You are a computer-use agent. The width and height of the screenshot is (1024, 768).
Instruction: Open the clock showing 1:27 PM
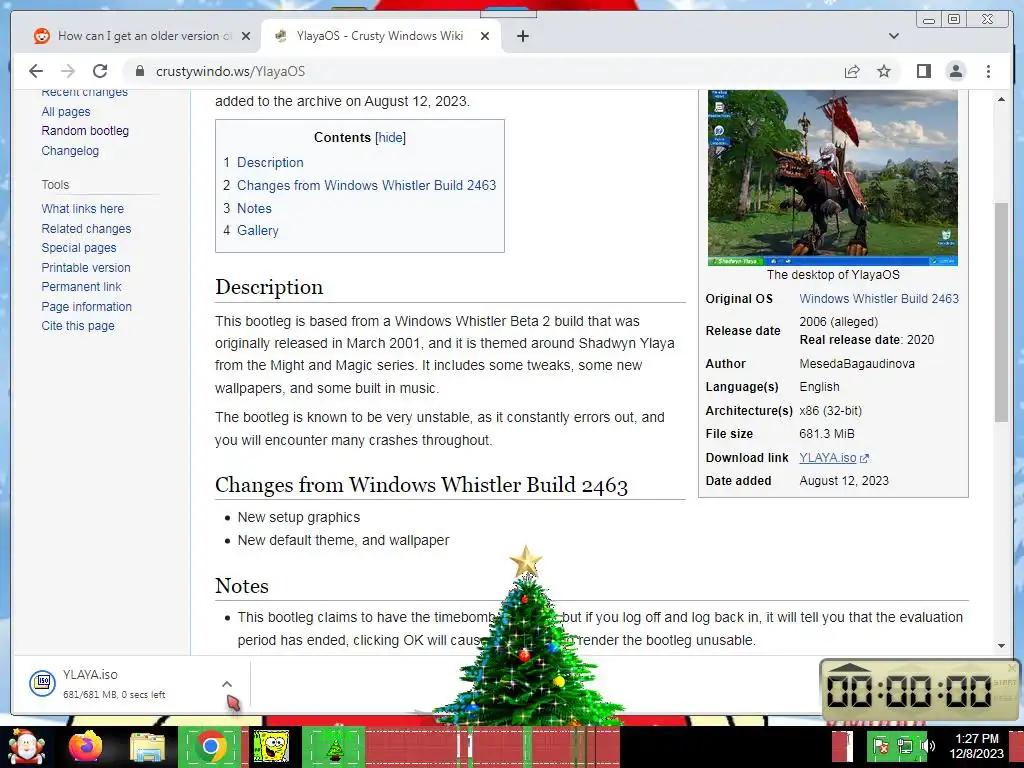pos(976,746)
